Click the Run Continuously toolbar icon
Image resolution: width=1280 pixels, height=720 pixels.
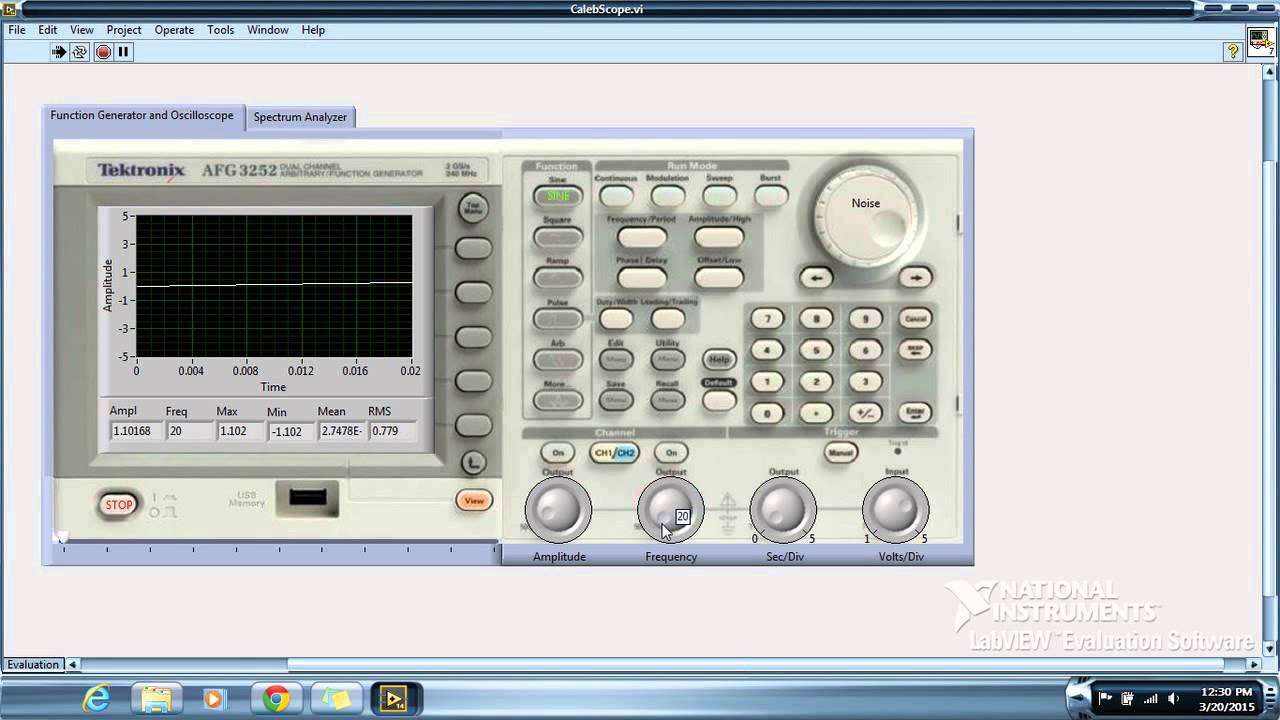pos(80,52)
